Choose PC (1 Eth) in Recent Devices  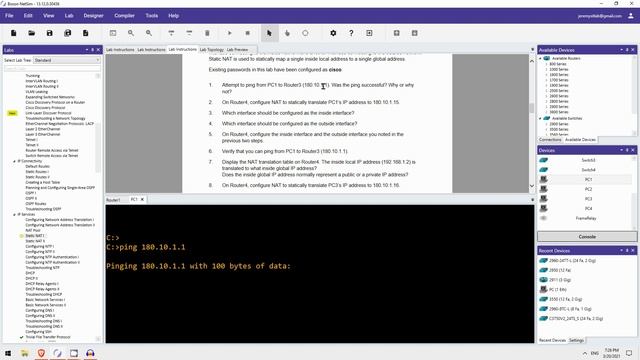tap(558, 289)
